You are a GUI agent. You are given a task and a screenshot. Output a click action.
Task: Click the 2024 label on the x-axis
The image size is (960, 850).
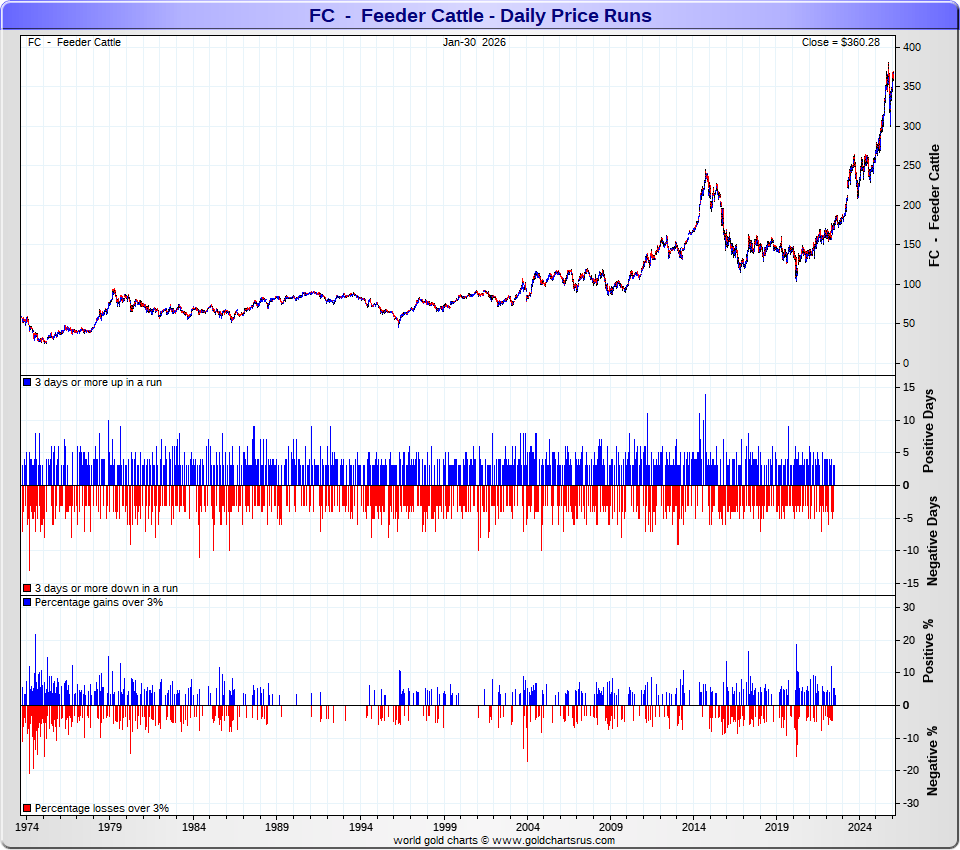[860, 827]
